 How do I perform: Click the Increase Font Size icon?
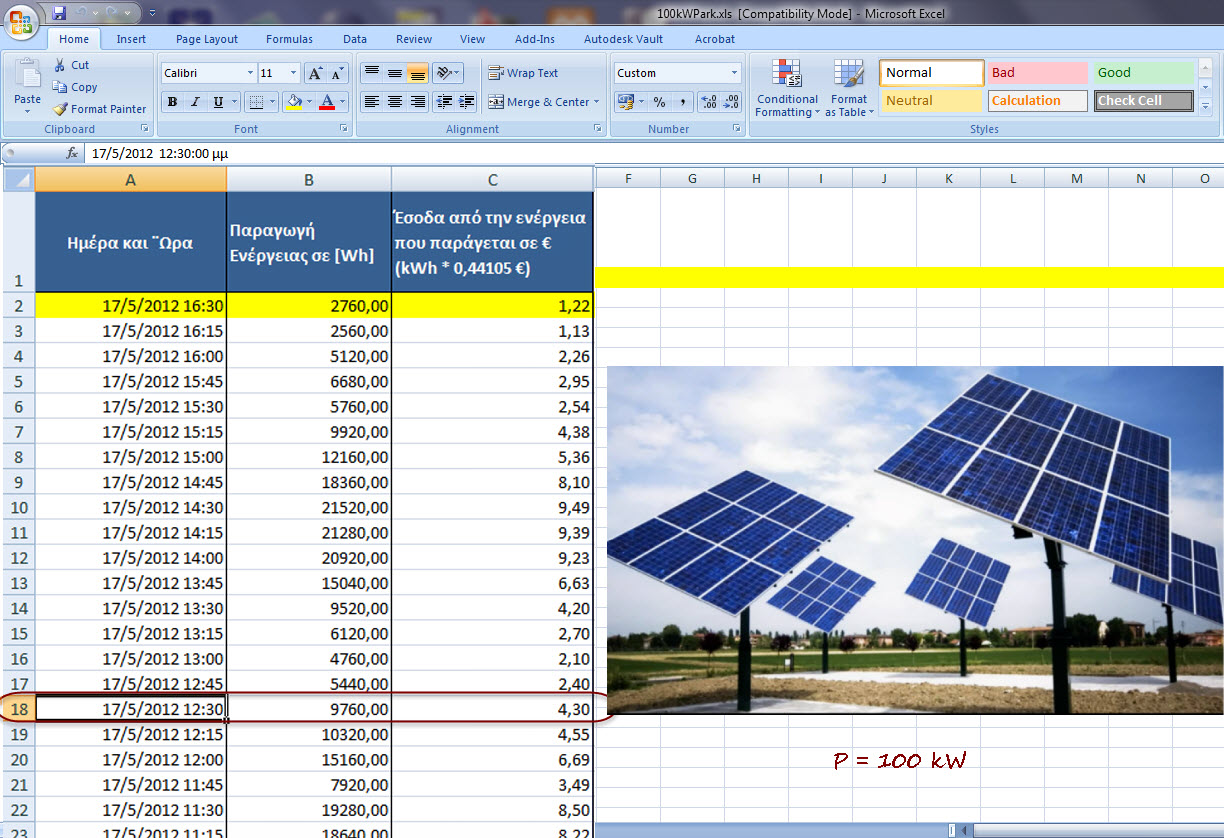pos(314,73)
